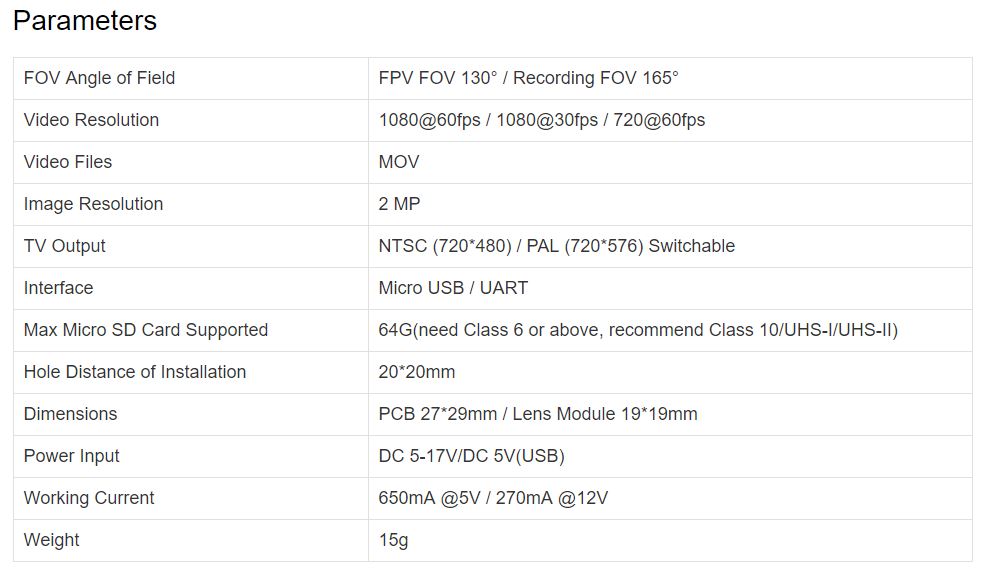Click the Parameters heading
Image resolution: width=992 pixels, height=576 pixels.
point(85,21)
